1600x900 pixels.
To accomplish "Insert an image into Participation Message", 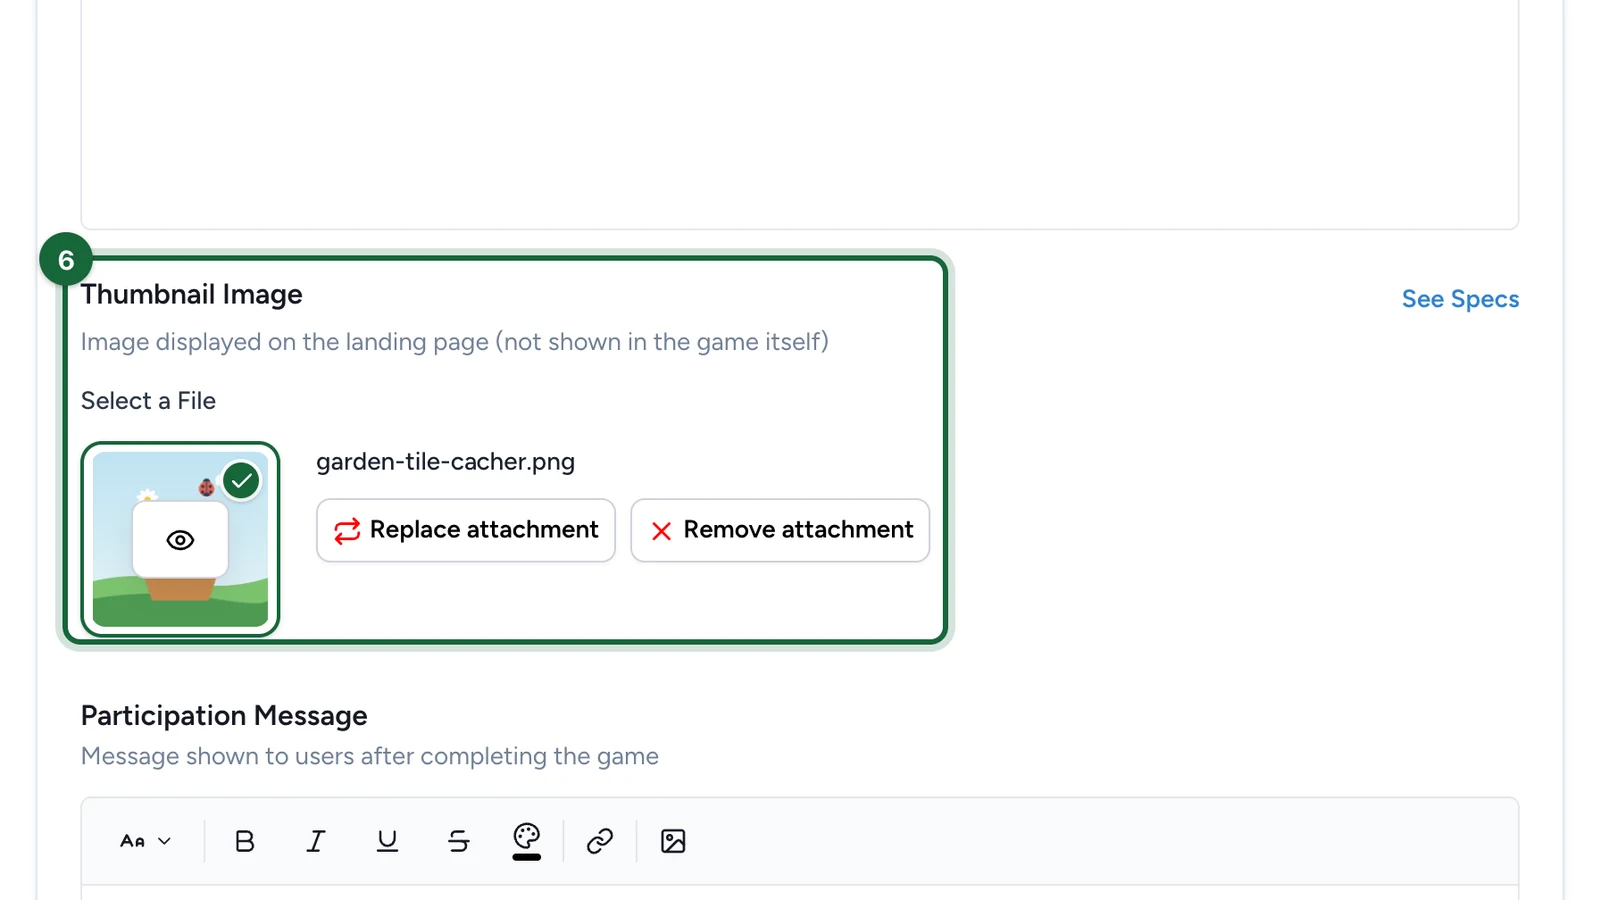I will pos(673,841).
